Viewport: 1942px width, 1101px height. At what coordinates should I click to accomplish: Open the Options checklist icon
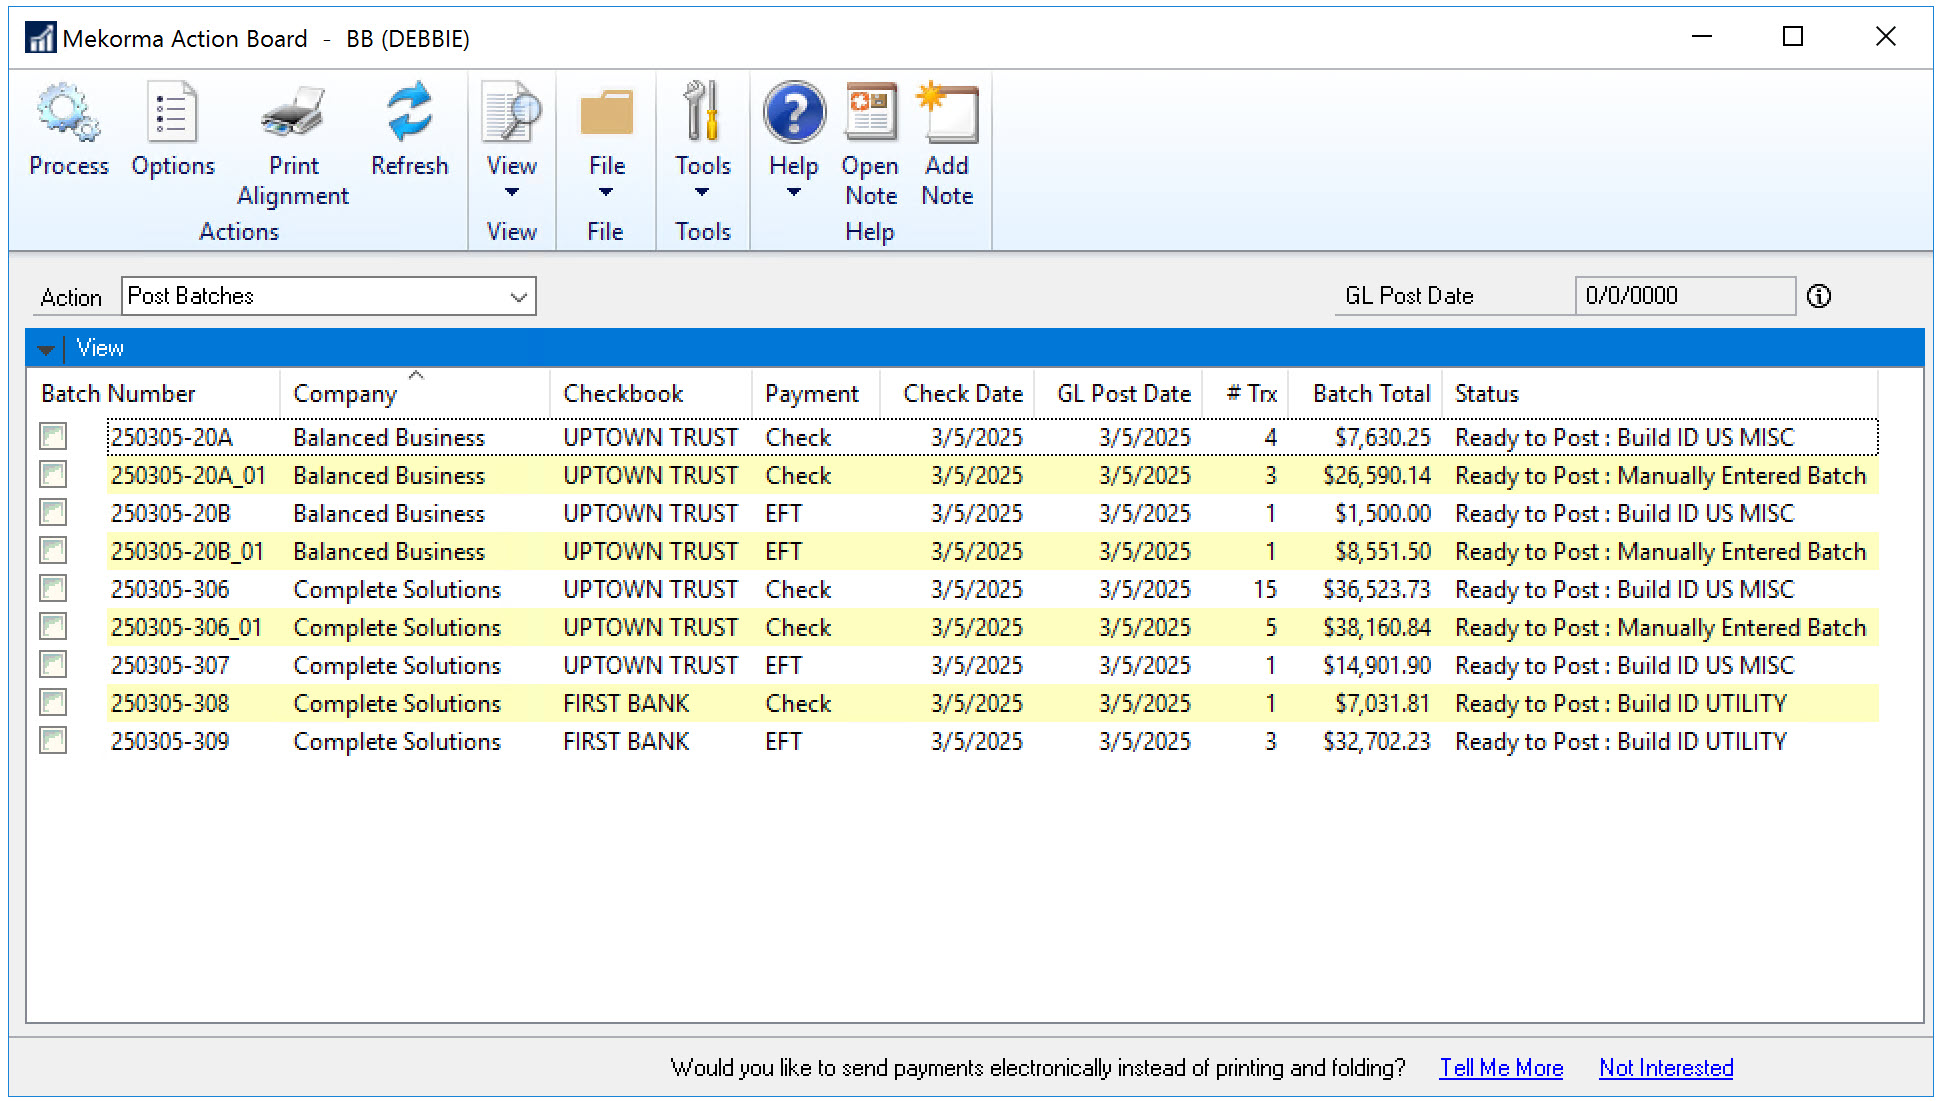tap(172, 113)
